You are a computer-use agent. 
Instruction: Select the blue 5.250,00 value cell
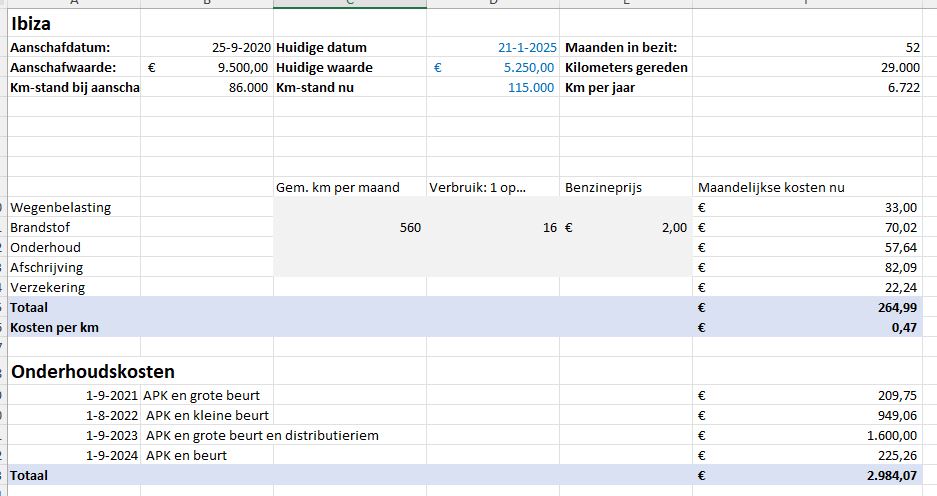493,68
